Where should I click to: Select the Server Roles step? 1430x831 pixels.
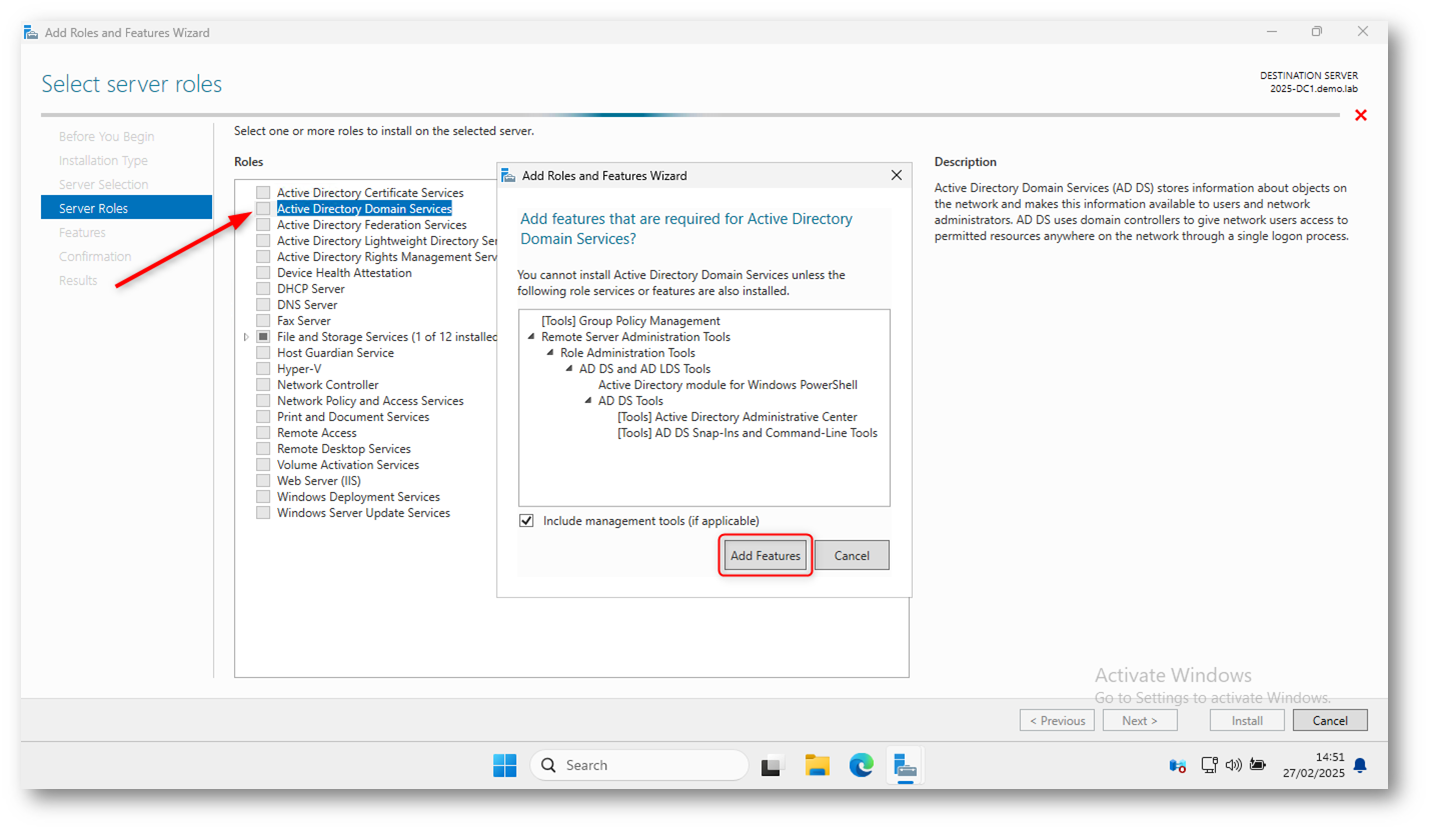[x=126, y=208]
